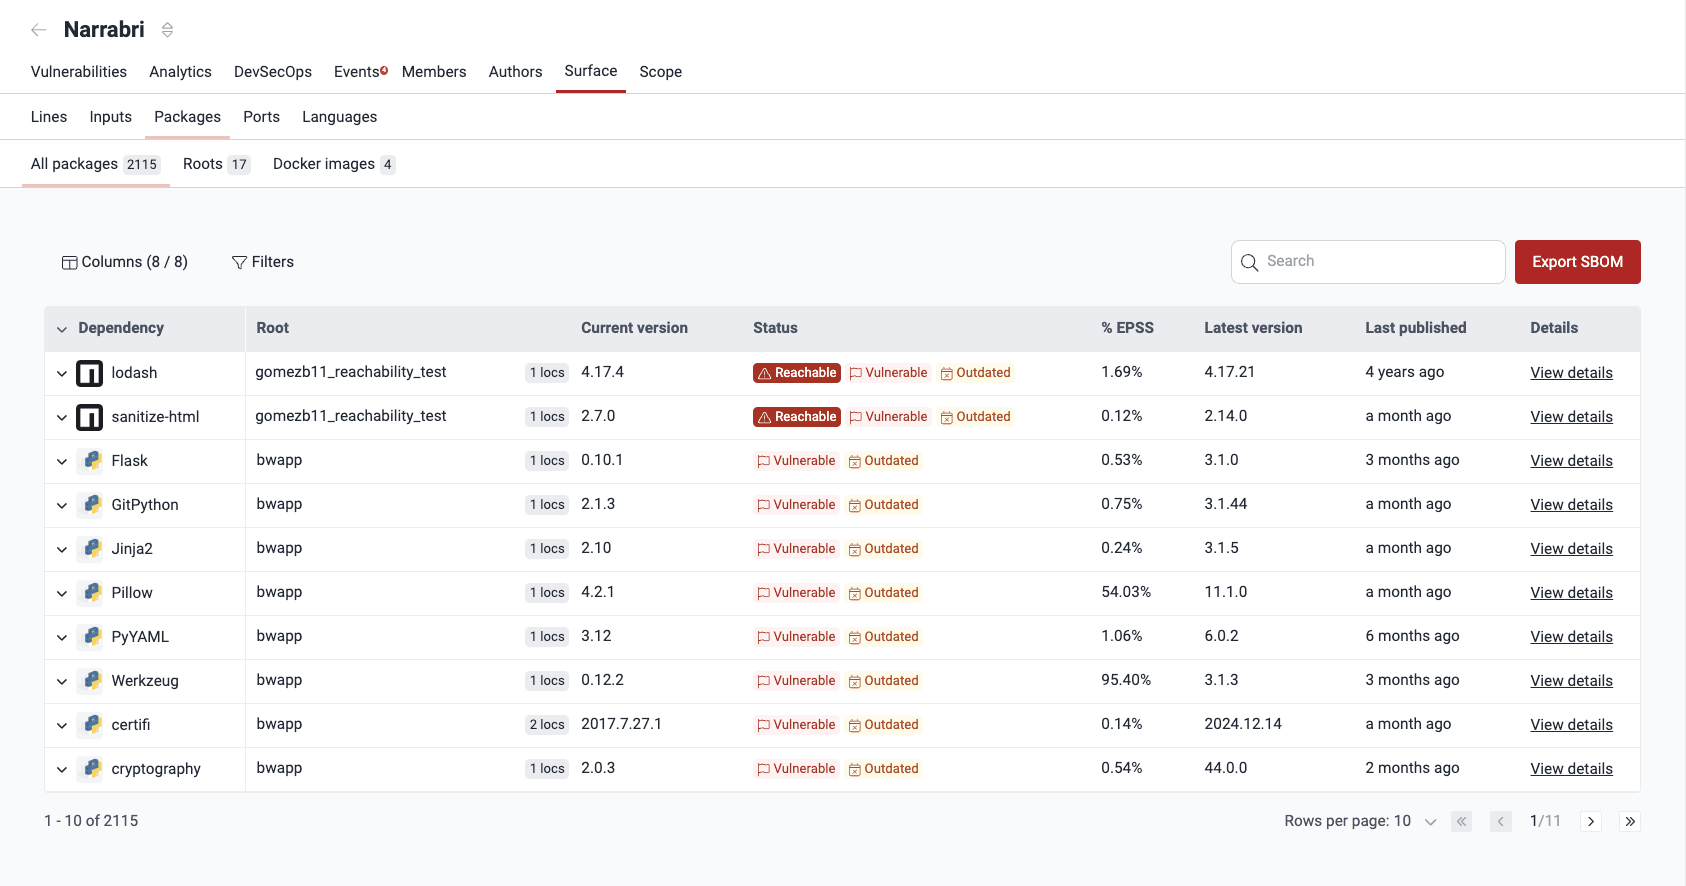Image resolution: width=1686 pixels, height=886 pixels.
Task: Click the Python icon beside certifi
Action: pyautogui.click(x=92, y=724)
